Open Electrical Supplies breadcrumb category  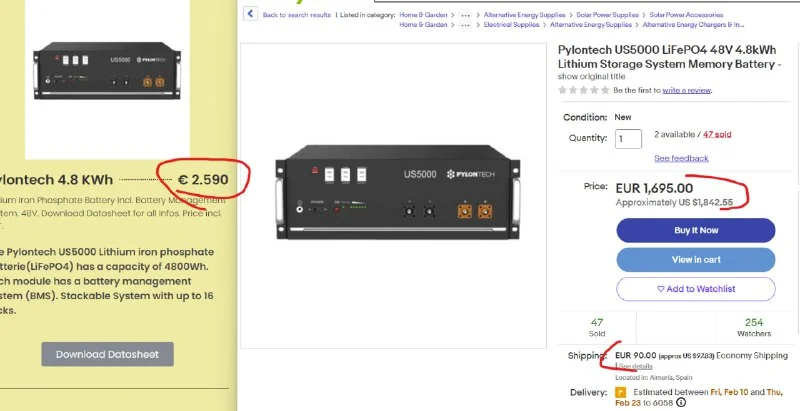pos(515,24)
